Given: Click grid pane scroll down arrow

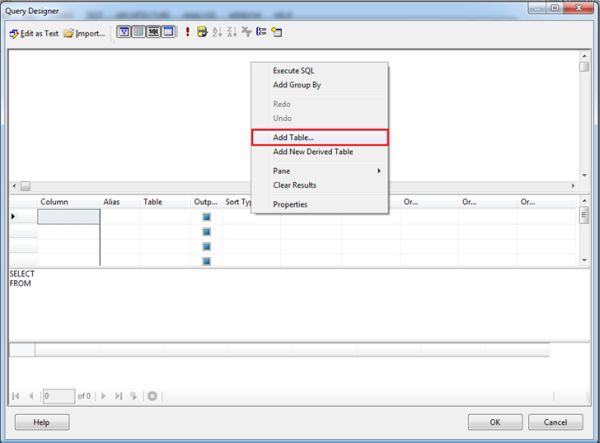Looking at the screenshot, I should (x=584, y=260).
